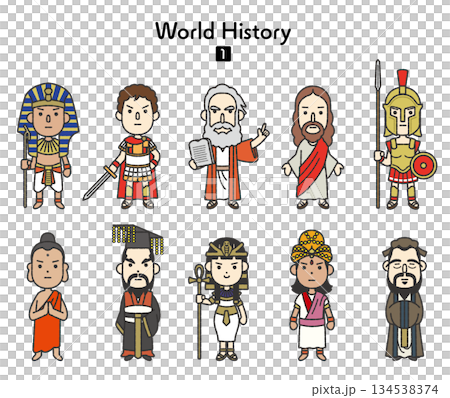
Task: Click the pixta.jp - 134538374 credit text
Action: pyautogui.click(x=375, y=389)
